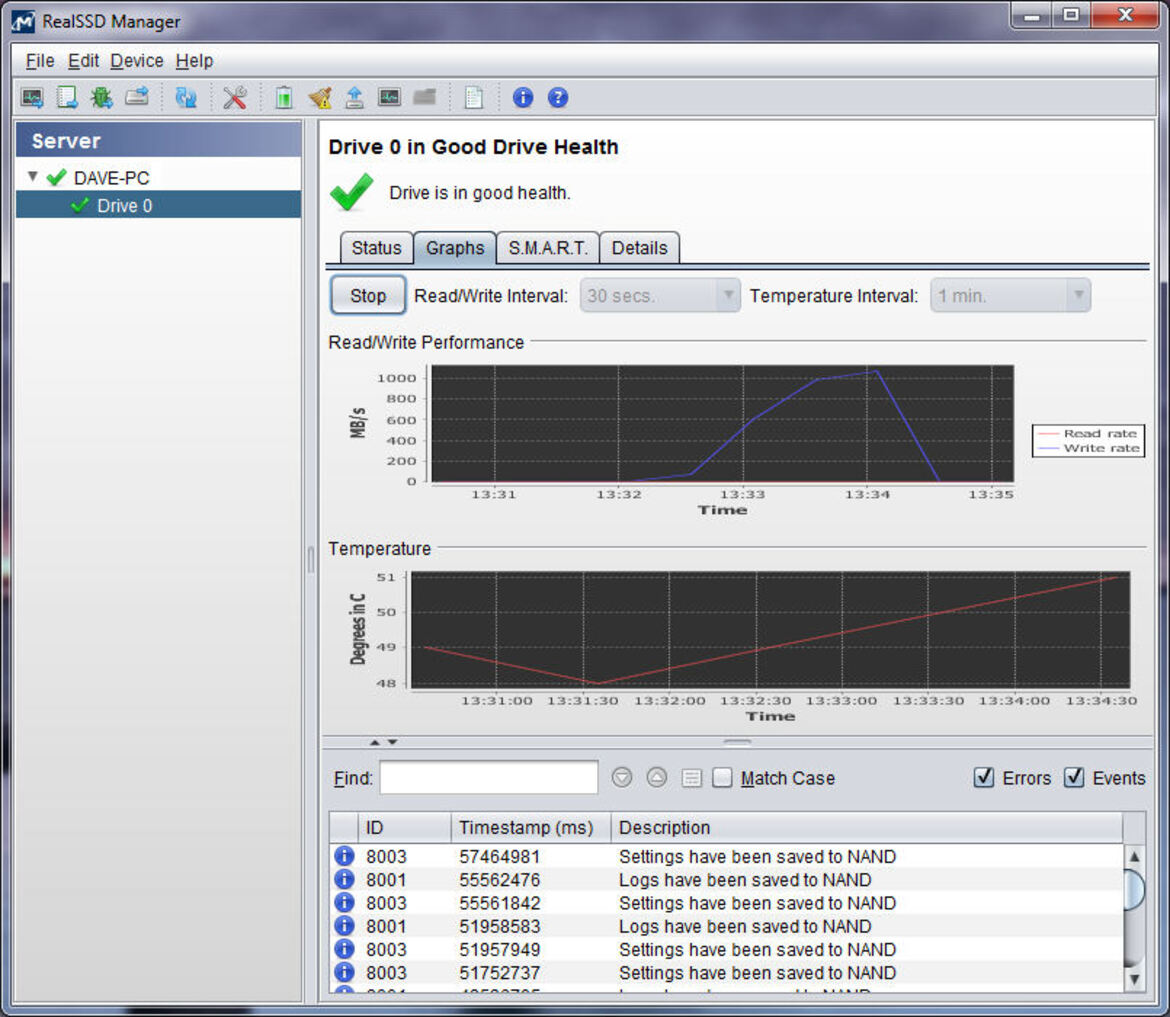Uncheck the Events checkbox
Screen dimensions: 1170x1017
[1074, 777]
